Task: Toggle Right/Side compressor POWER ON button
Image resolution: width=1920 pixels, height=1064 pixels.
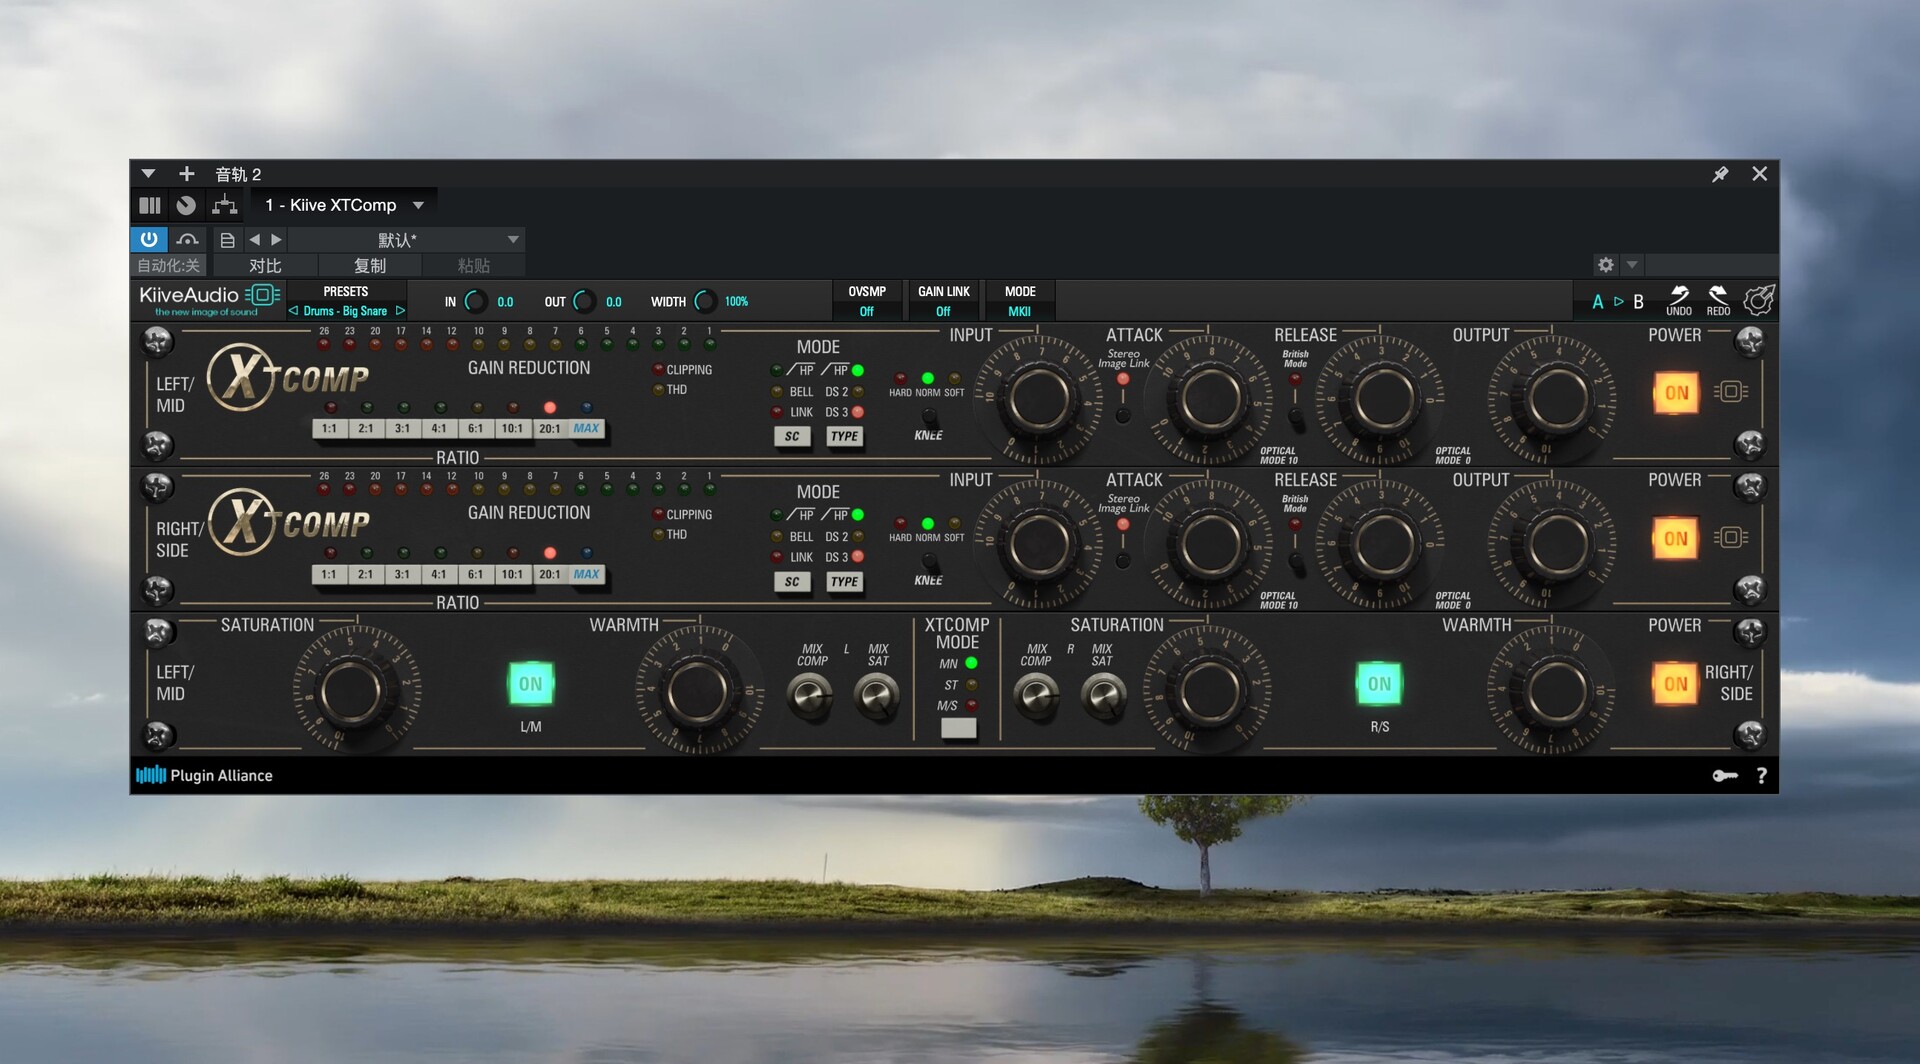Action: click(1676, 539)
